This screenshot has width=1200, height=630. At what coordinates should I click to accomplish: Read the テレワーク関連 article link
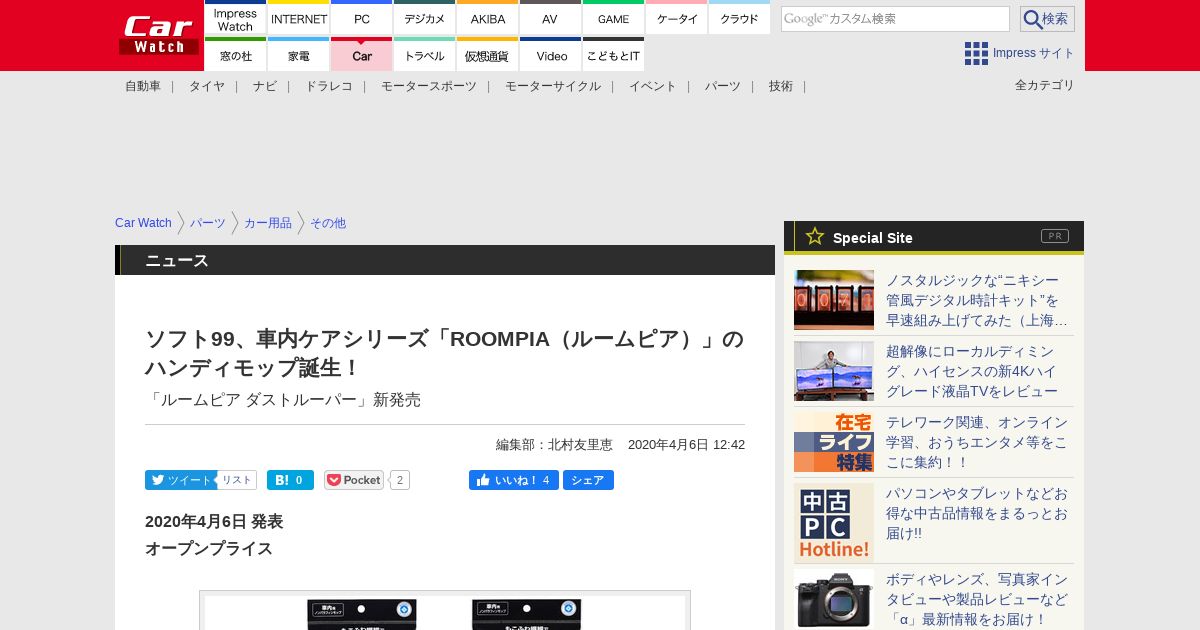[x=977, y=442]
